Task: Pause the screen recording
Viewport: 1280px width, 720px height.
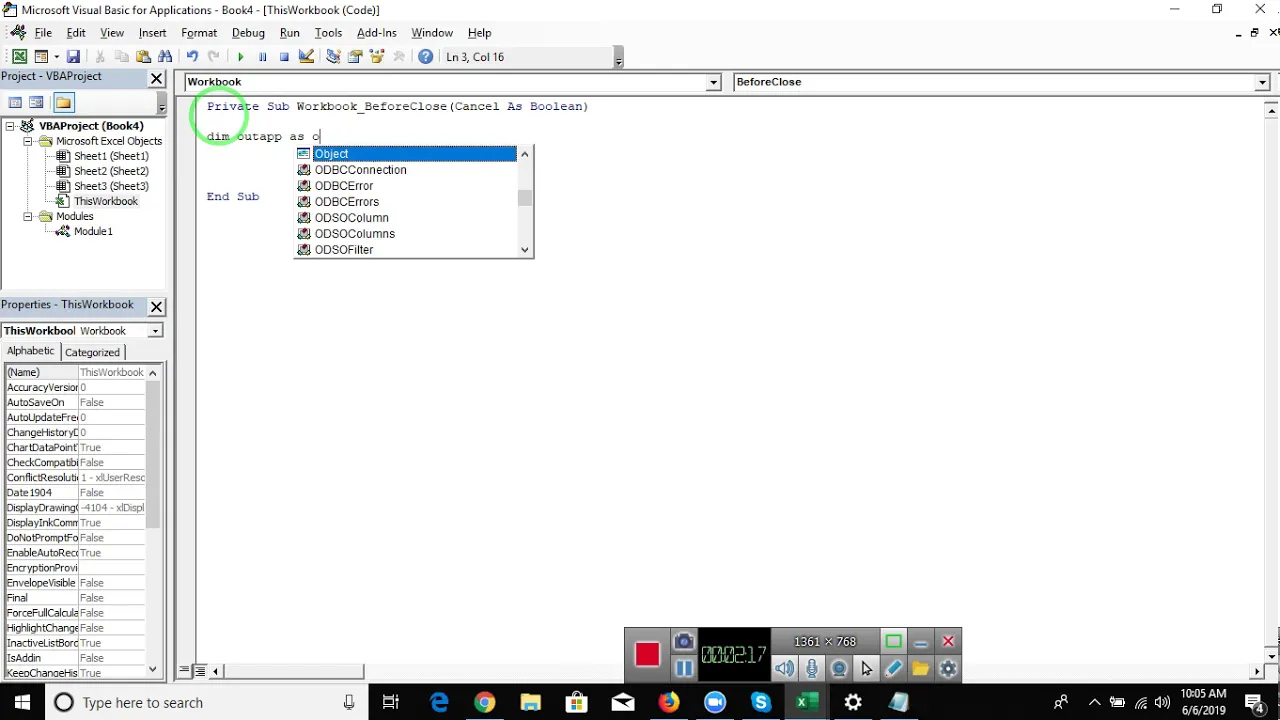Action: (683, 668)
